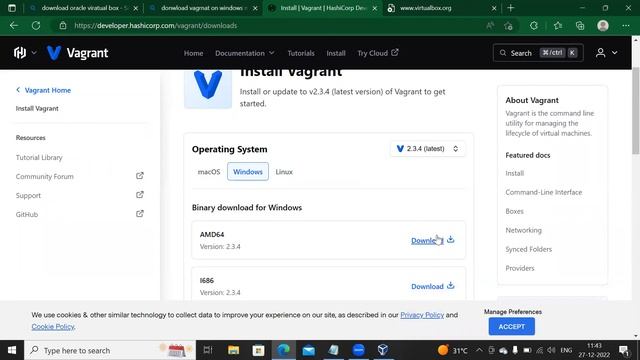Open Try Cloud external link

[378, 53]
